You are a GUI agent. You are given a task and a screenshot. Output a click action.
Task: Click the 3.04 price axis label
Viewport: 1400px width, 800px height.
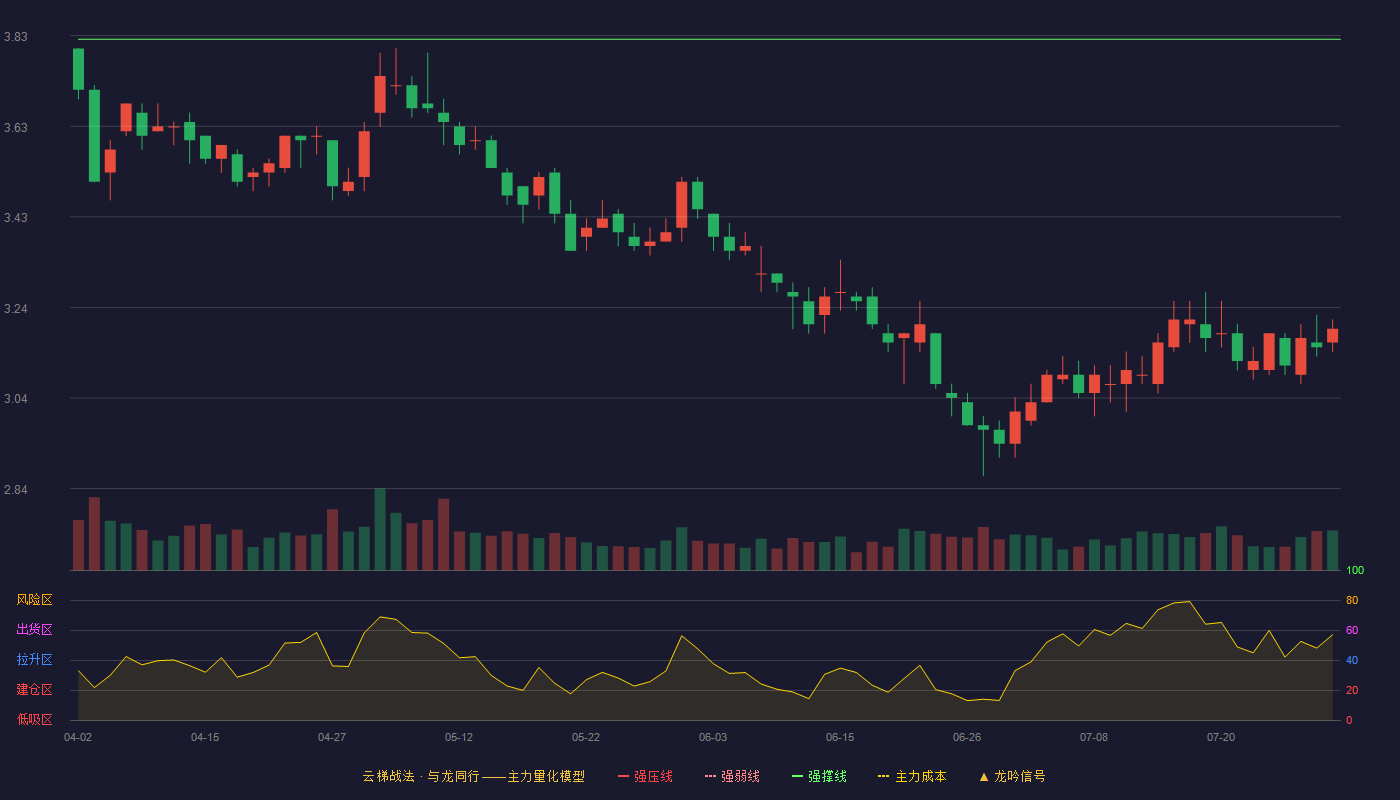coord(16,399)
